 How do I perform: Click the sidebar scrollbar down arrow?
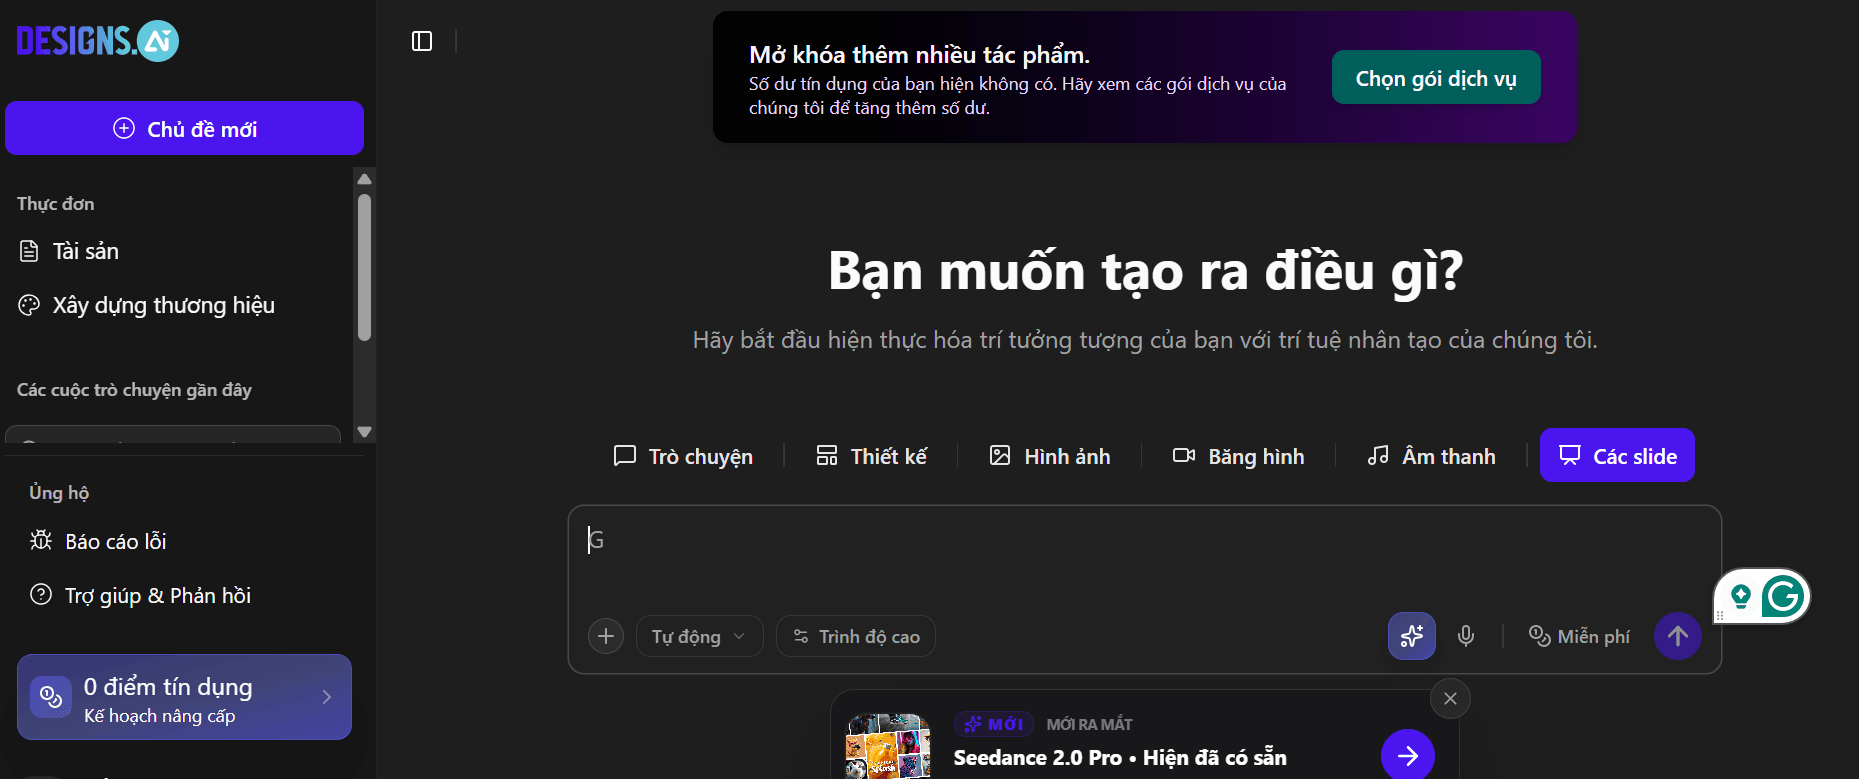click(x=365, y=432)
